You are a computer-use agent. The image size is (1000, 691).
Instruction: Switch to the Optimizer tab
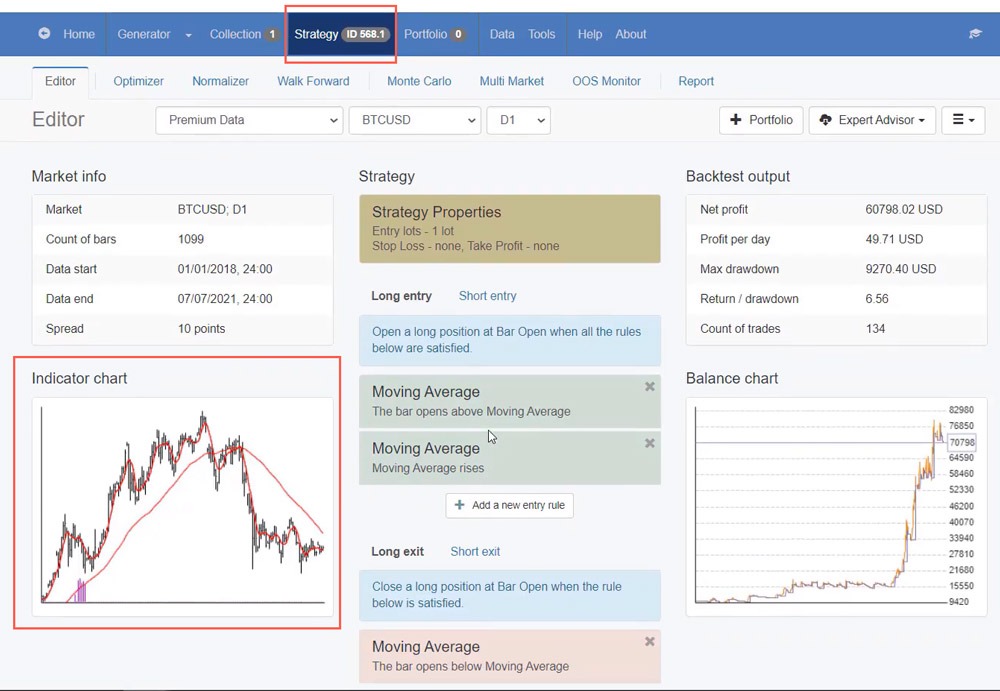pos(138,81)
